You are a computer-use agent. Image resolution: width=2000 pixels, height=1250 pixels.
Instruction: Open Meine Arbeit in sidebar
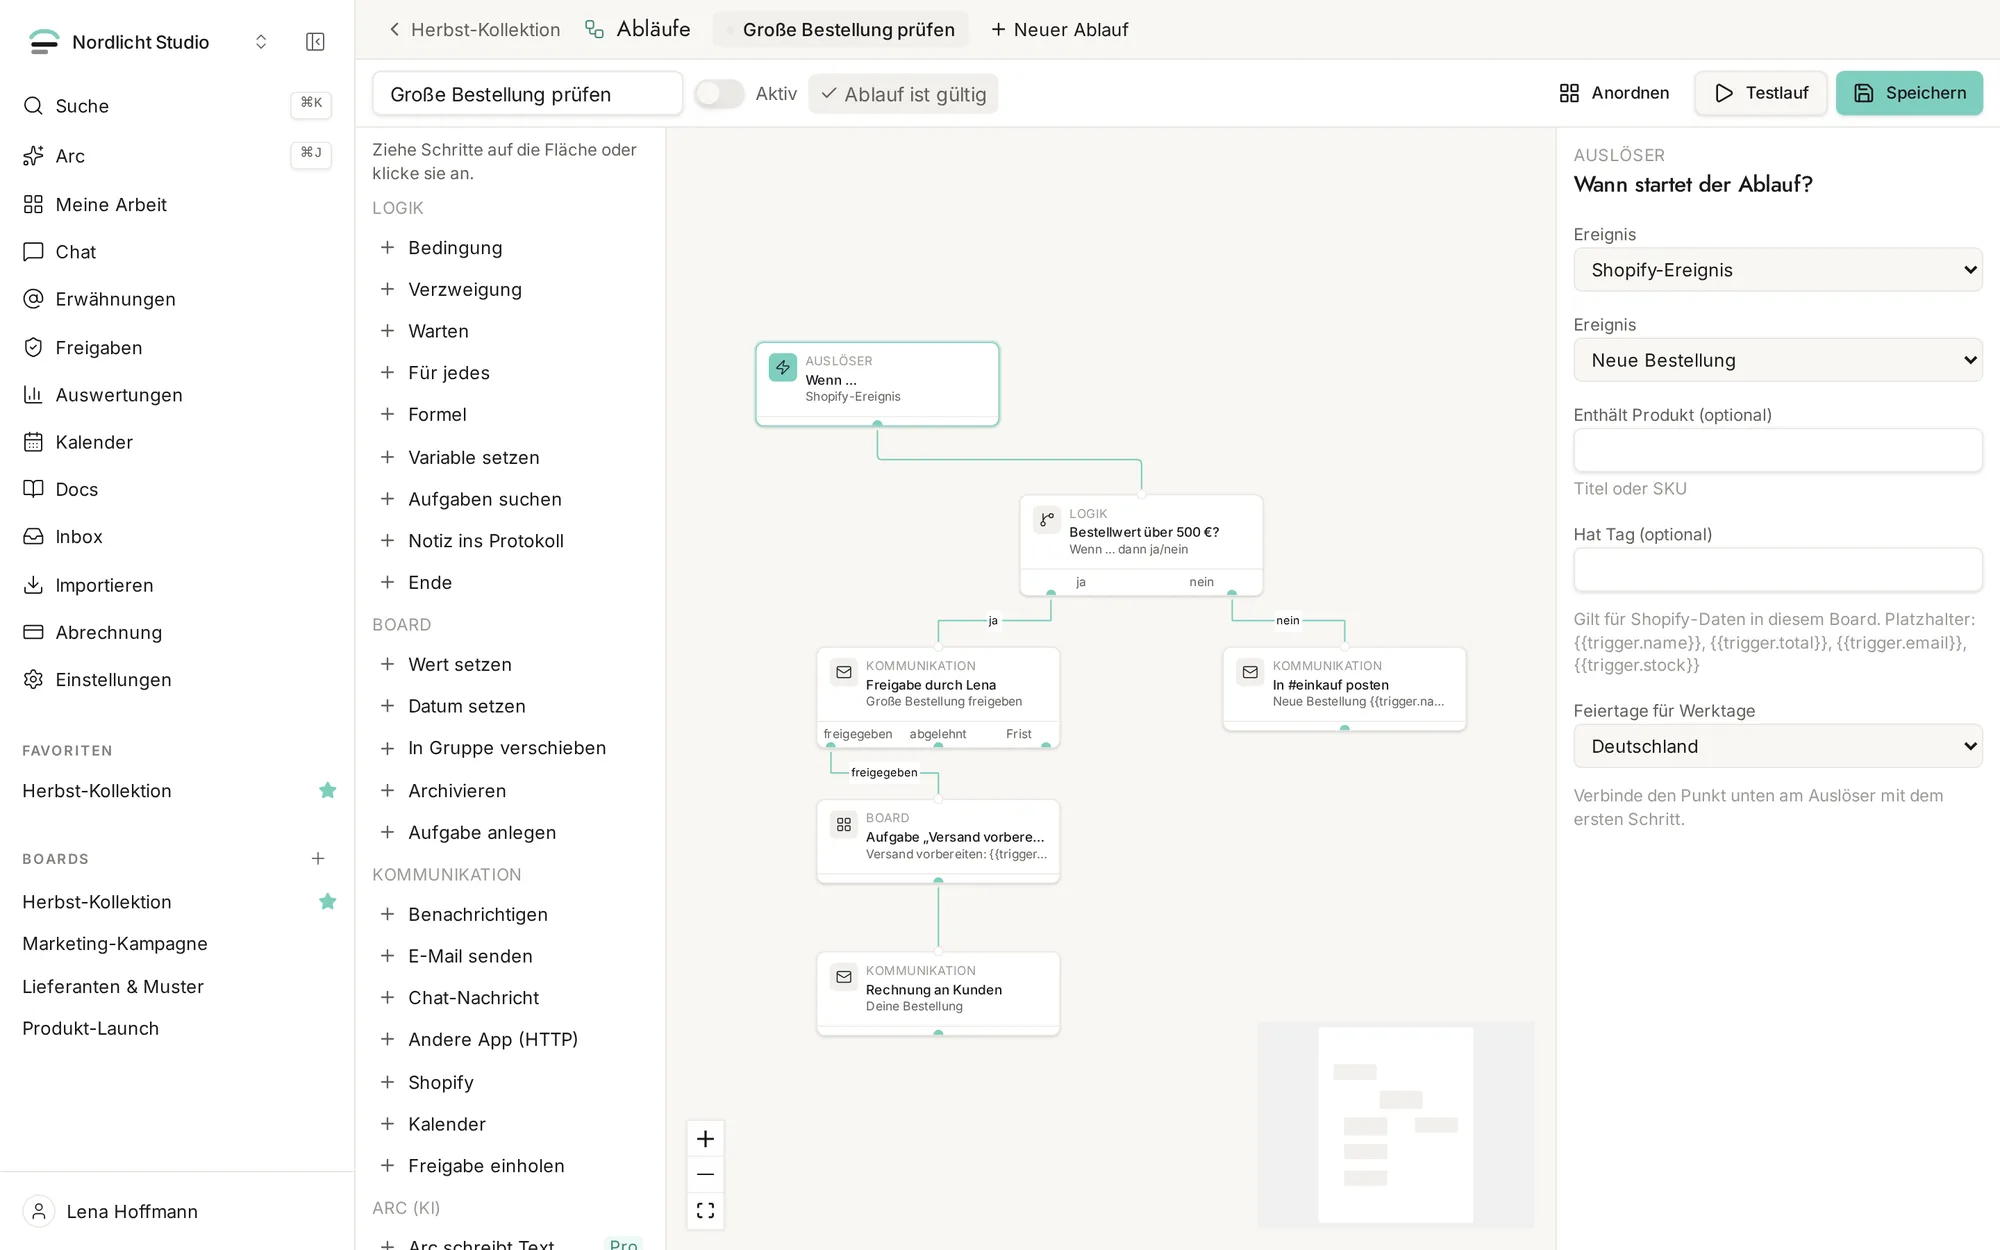(x=177, y=204)
